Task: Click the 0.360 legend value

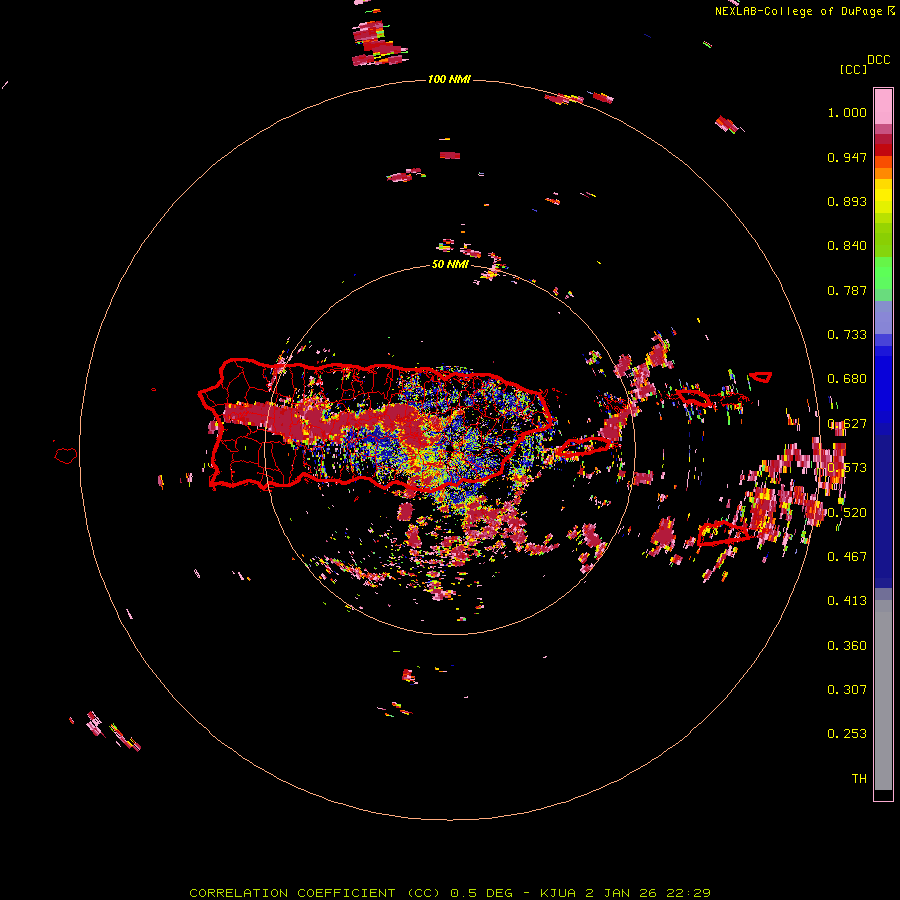Action: click(x=847, y=646)
